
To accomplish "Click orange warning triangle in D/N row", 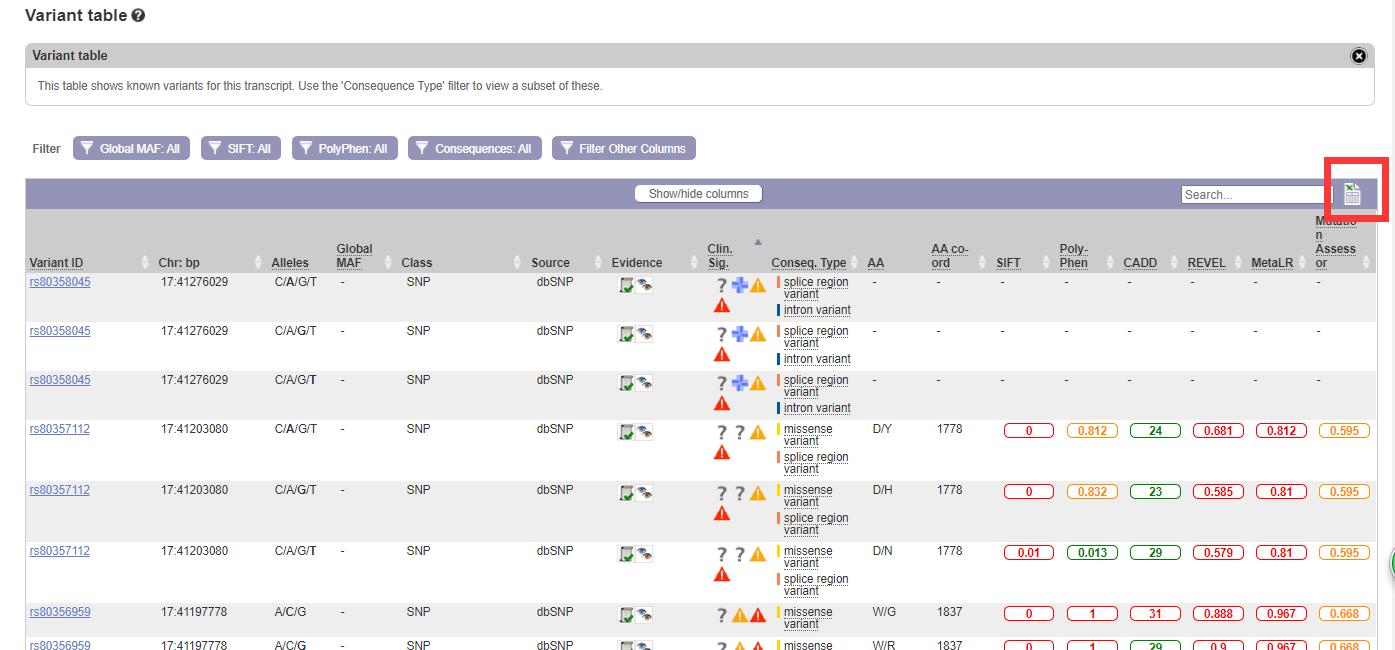I will point(758,555).
